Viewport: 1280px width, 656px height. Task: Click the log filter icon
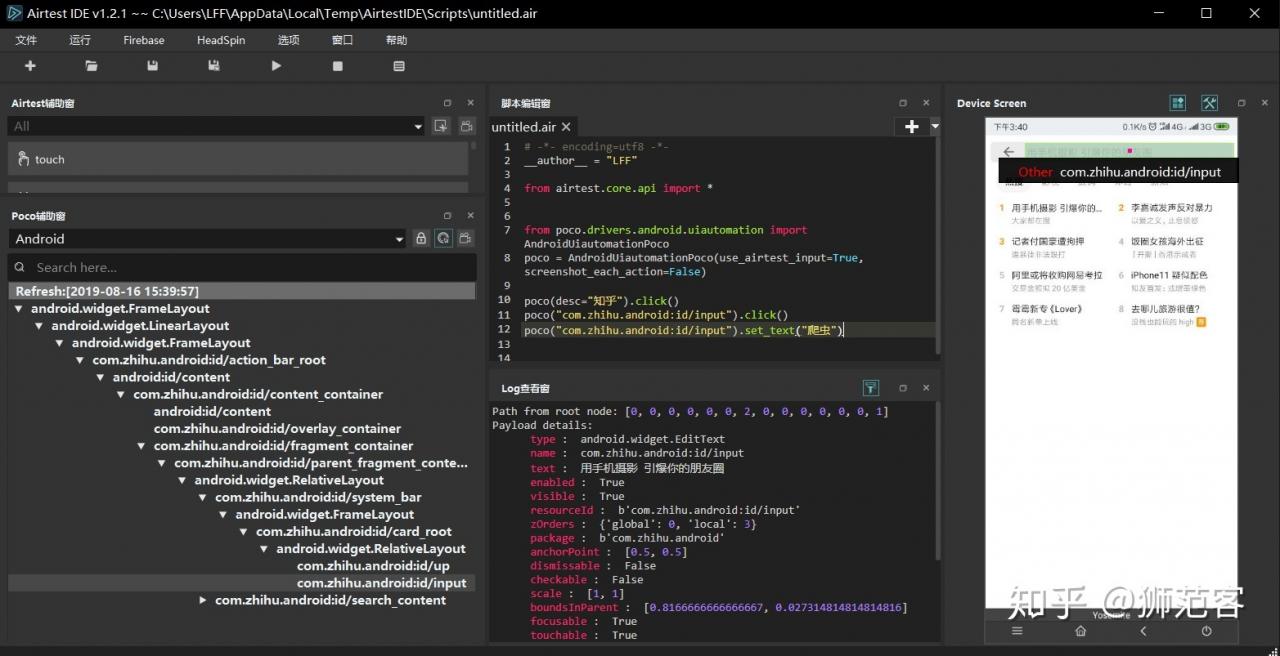pyautogui.click(x=871, y=388)
